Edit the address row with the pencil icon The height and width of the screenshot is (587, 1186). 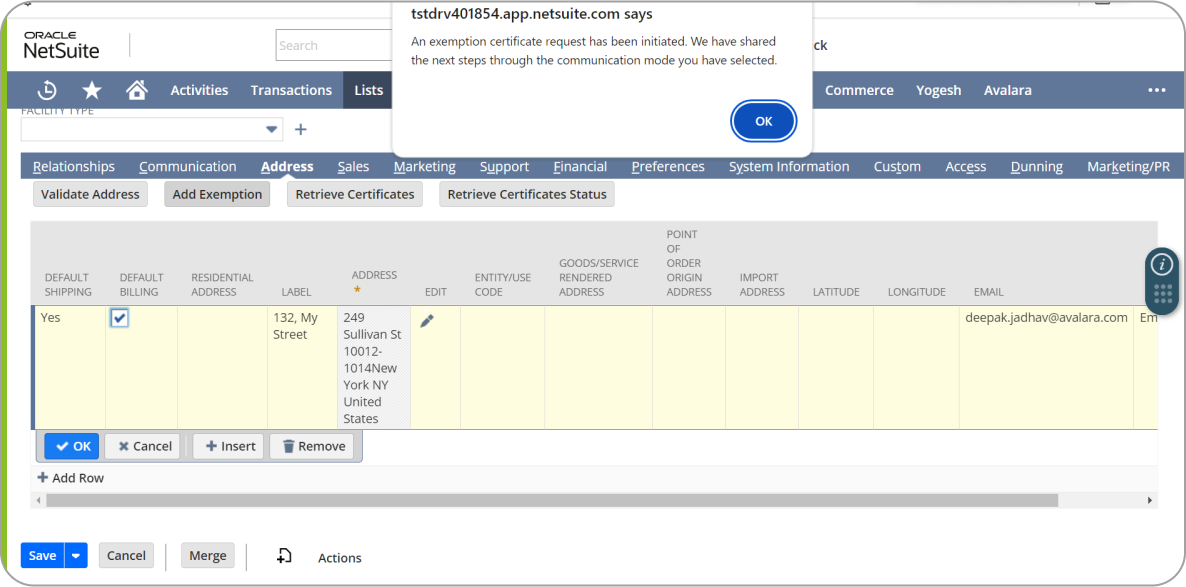pyautogui.click(x=427, y=320)
